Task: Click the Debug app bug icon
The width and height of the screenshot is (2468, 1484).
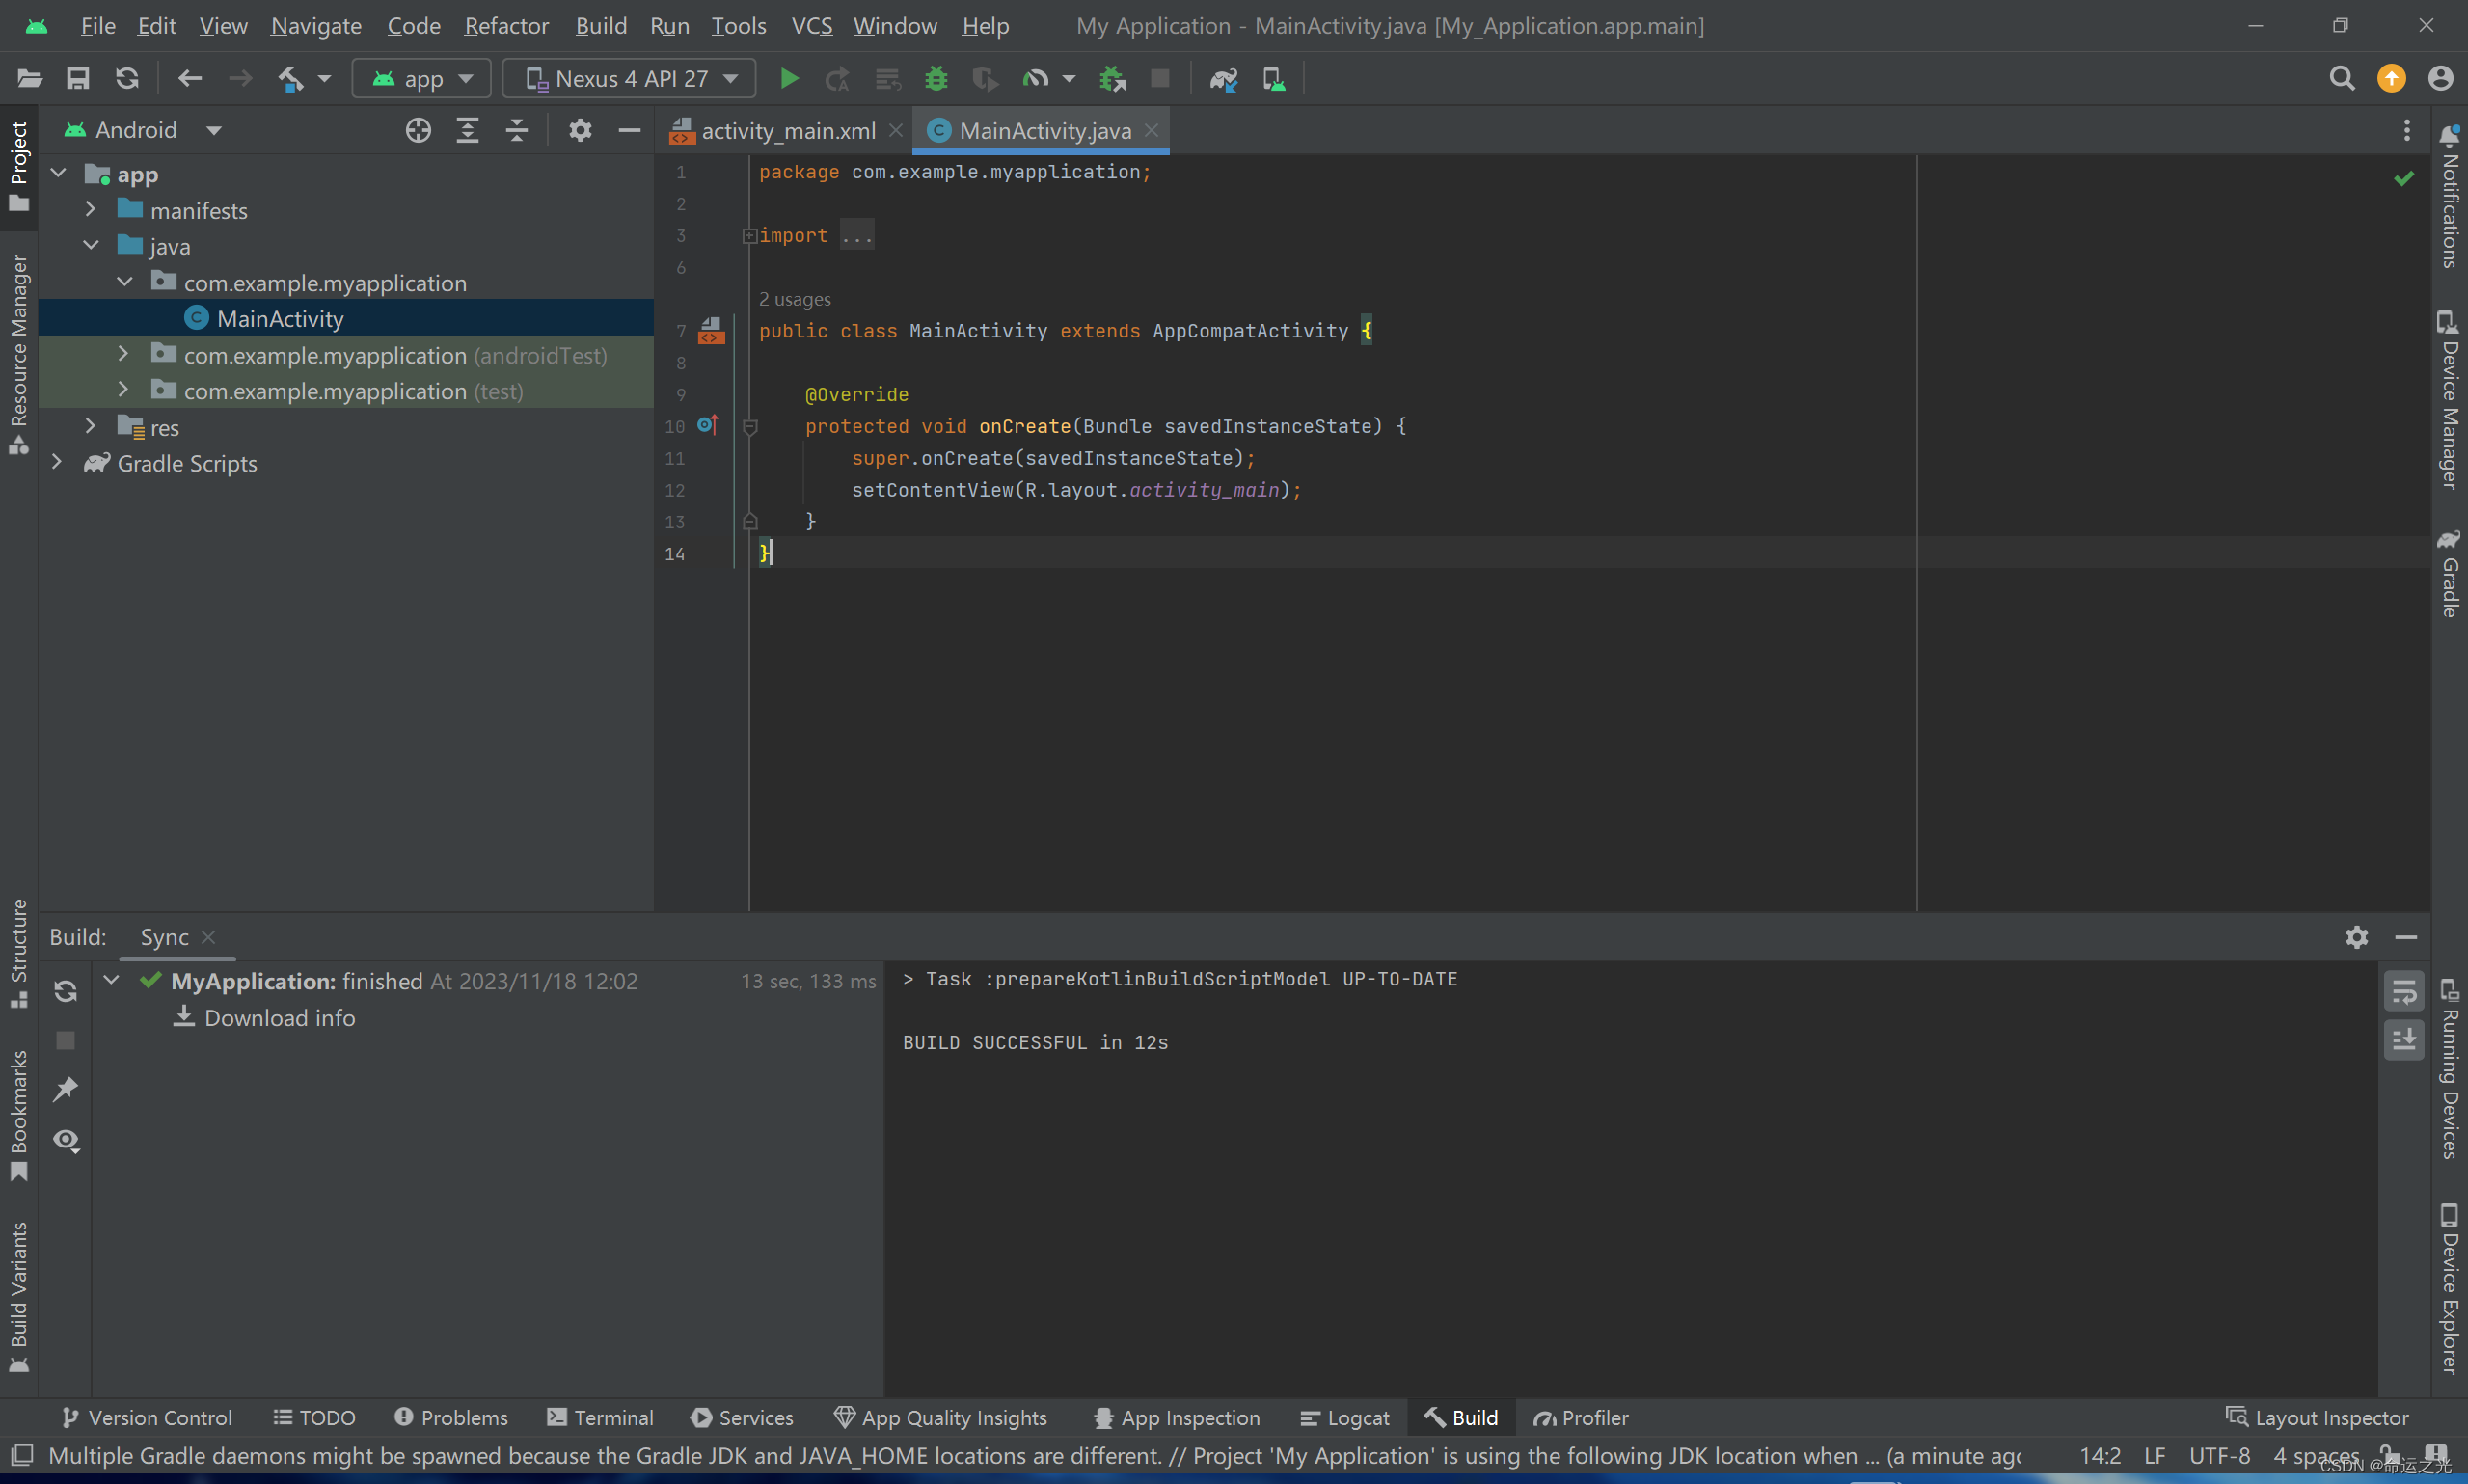Action: coord(936,78)
